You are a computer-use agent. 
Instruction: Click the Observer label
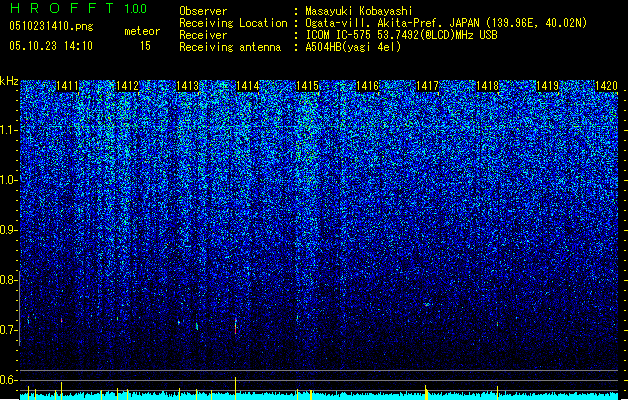click(x=203, y=11)
